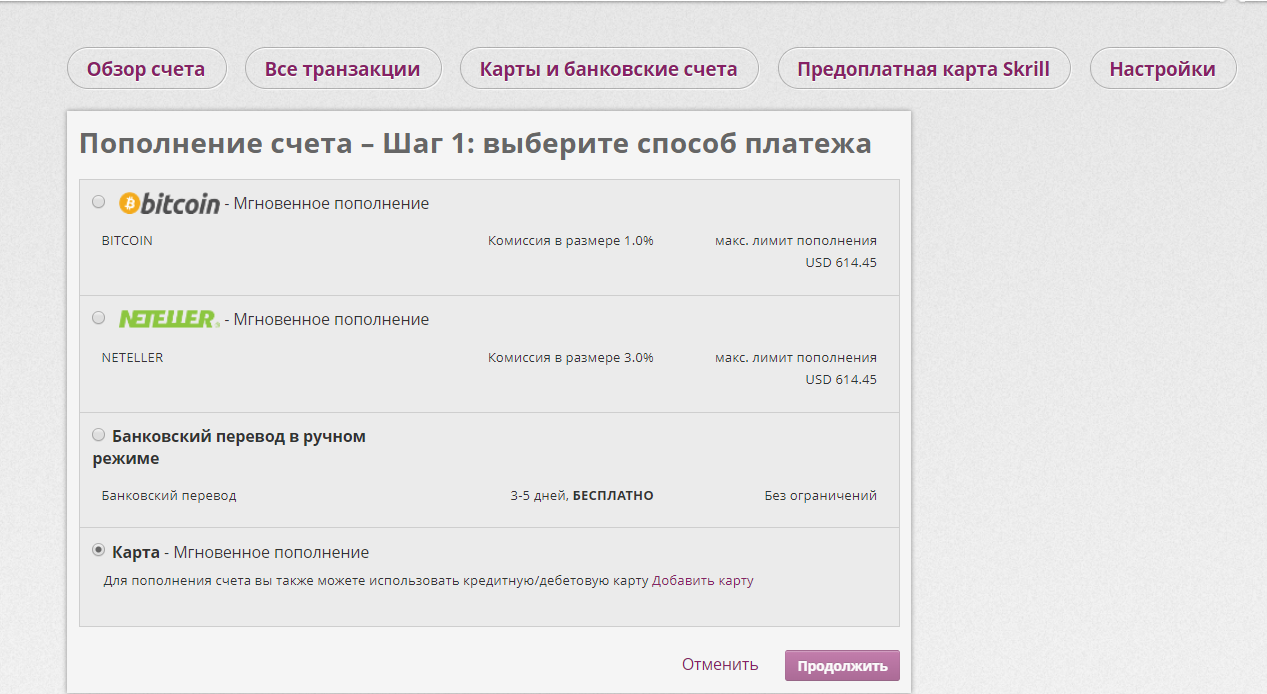Viewport: 1267px width, 694px height.
Task: Follow the Добавить карту link
Action: [x=703, y=580]
